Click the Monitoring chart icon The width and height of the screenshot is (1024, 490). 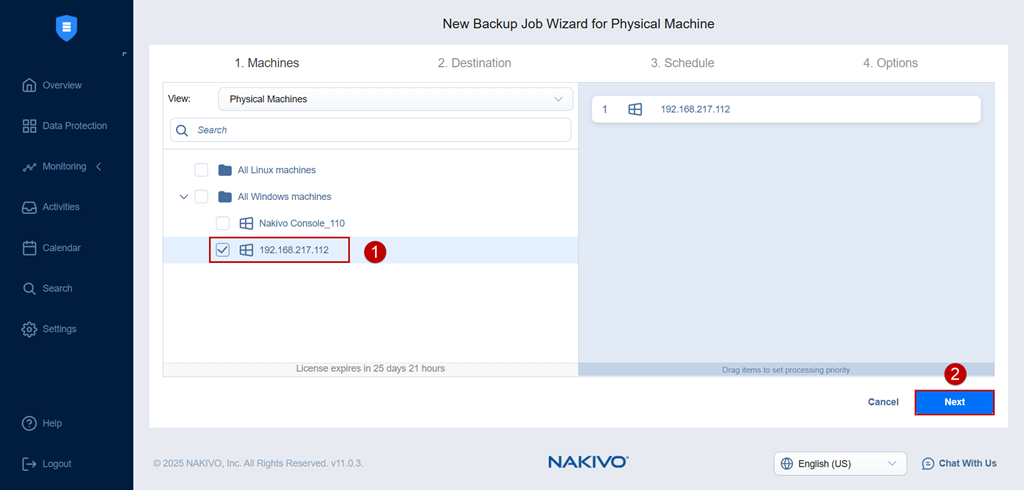tap(29, 167)
